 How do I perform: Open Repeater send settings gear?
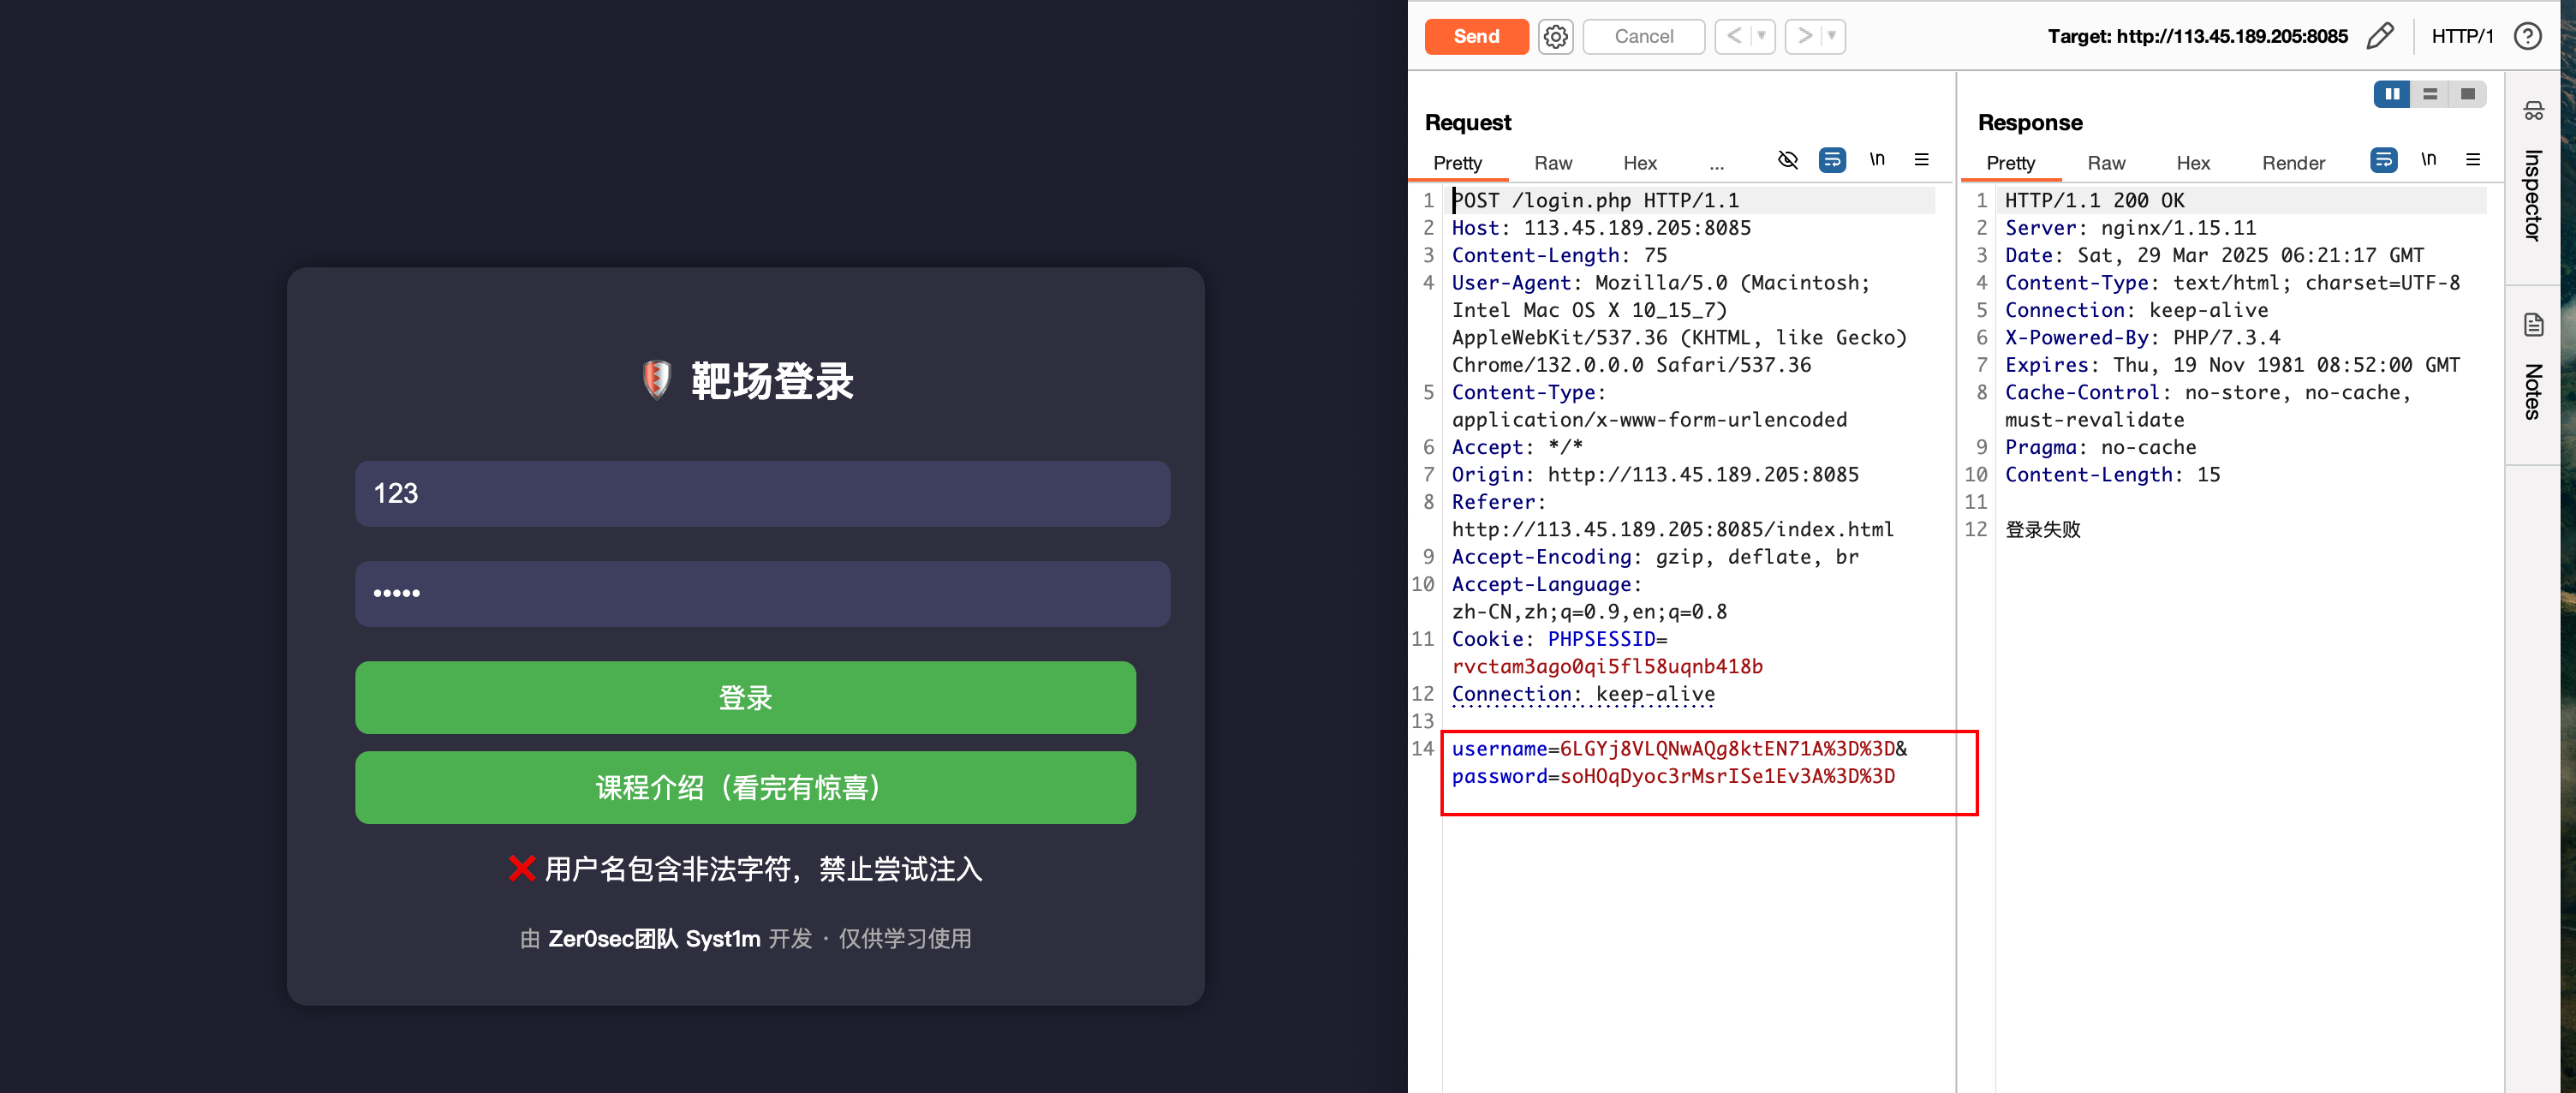pos(1555,37)
